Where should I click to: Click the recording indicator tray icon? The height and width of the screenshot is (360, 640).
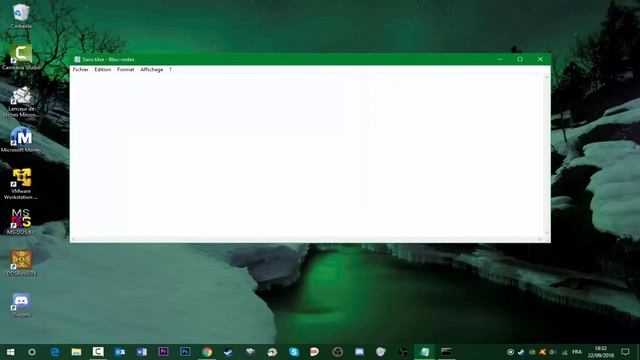coord(510,352)
